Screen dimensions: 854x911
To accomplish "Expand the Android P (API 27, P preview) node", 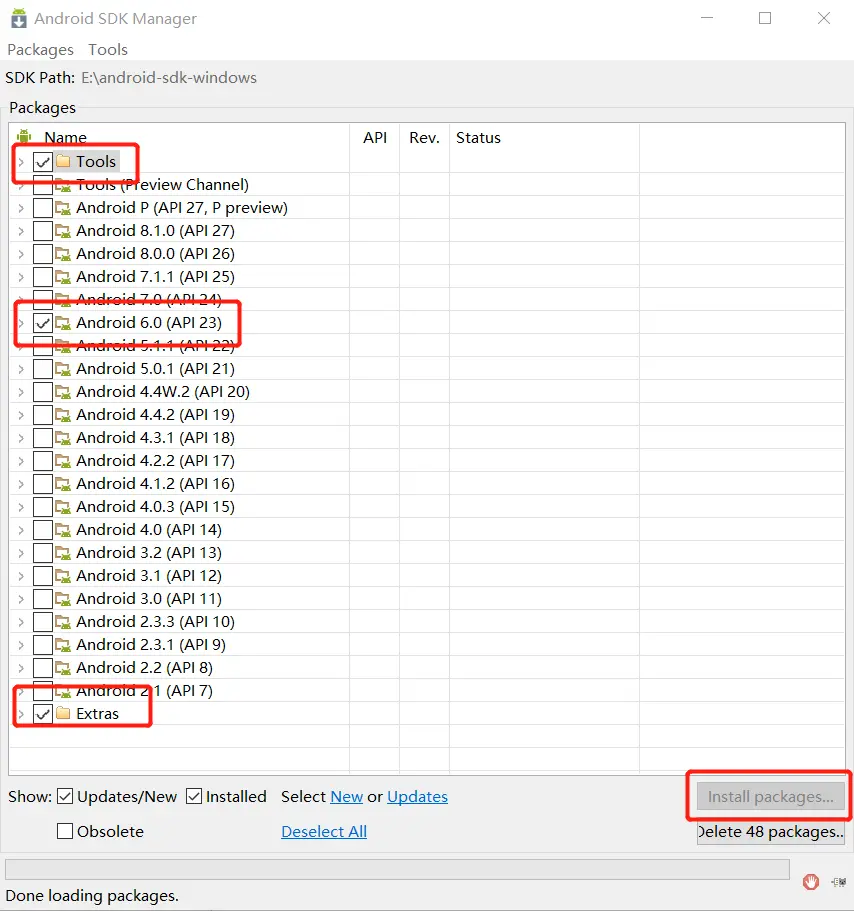I will pos(21,207).
